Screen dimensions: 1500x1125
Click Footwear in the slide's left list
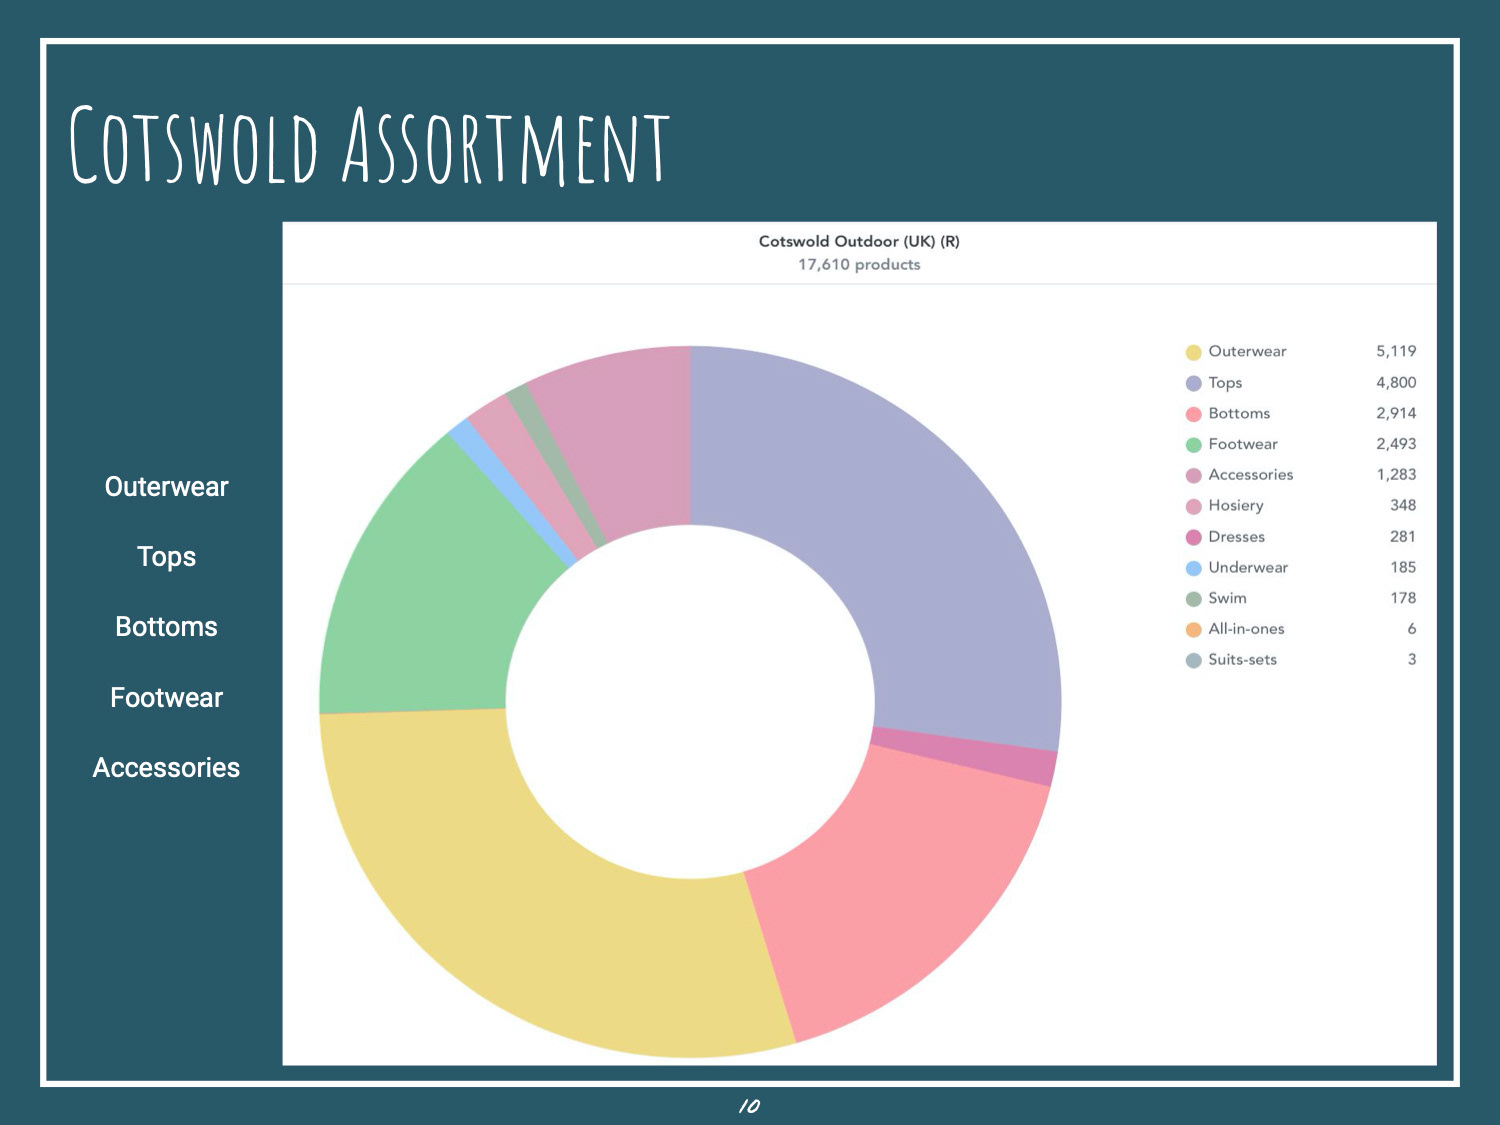pos(166,698)
